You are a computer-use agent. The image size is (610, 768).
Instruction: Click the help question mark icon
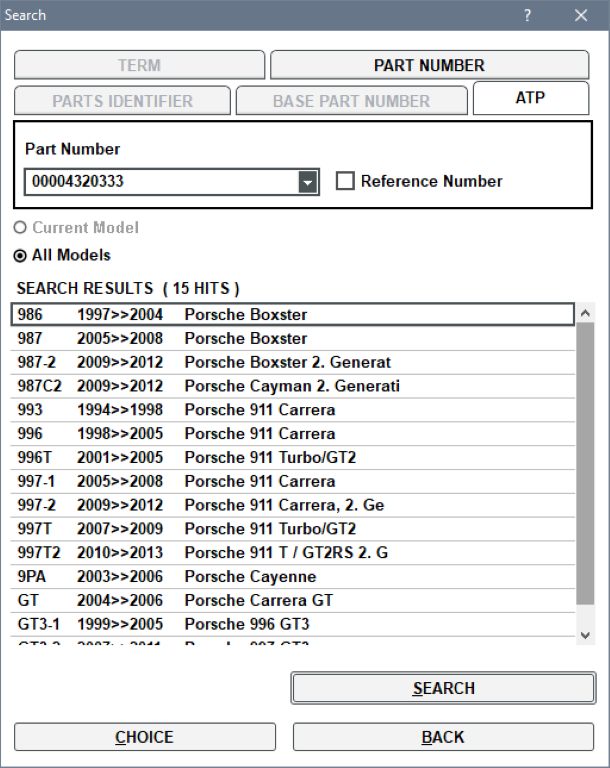[527, 15]
